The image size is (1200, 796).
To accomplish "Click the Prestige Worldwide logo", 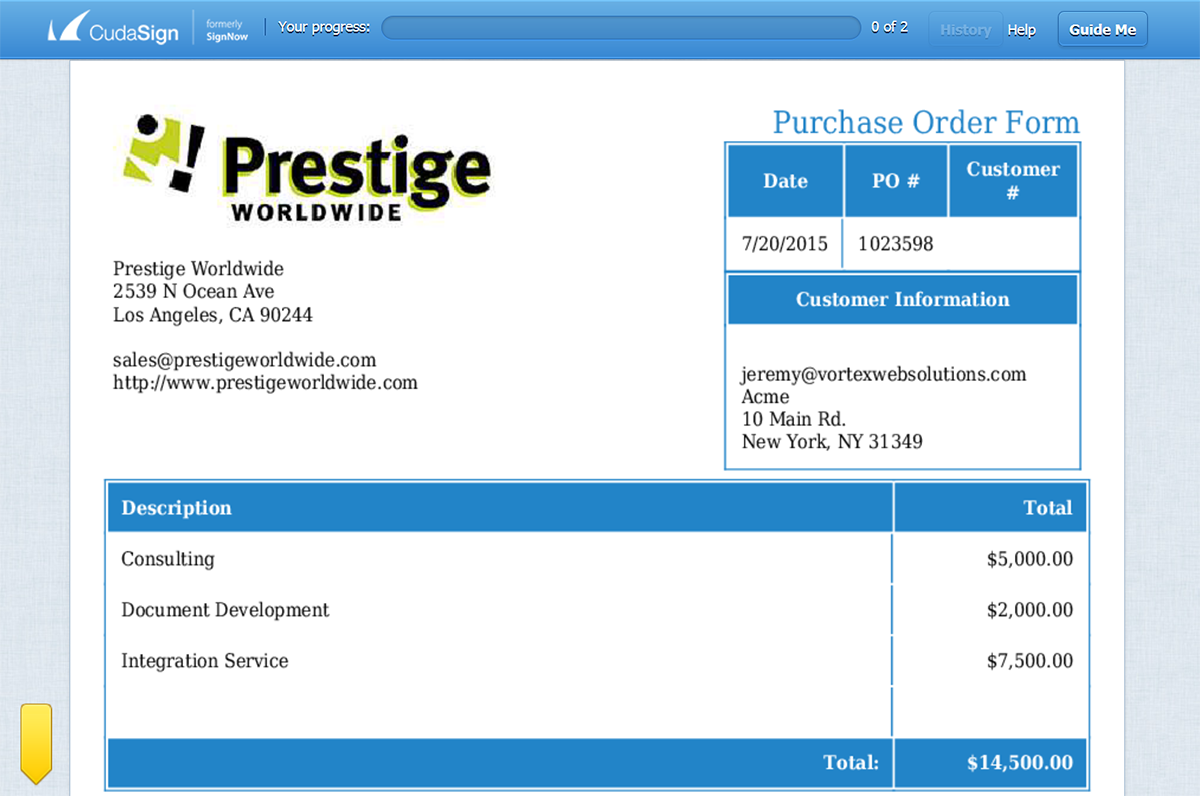I will point(306,168).
